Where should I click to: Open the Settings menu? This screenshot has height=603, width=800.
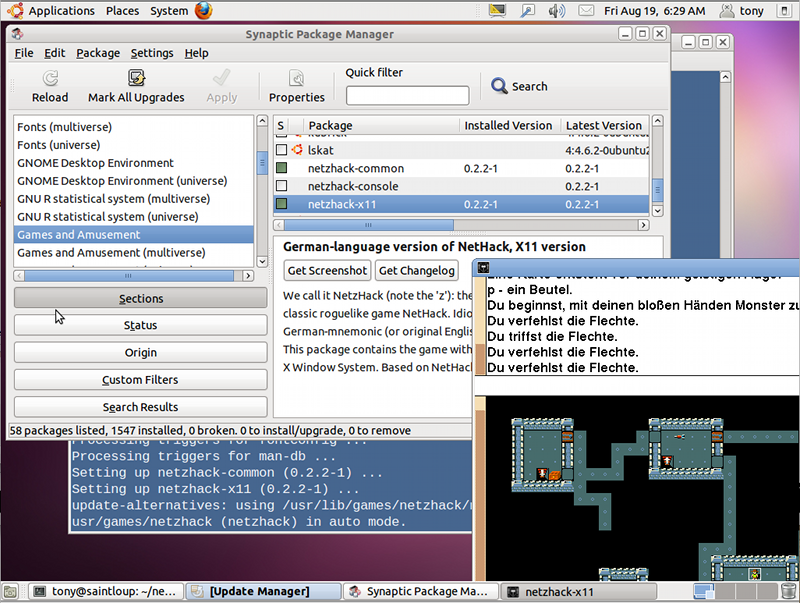(152, 53)
